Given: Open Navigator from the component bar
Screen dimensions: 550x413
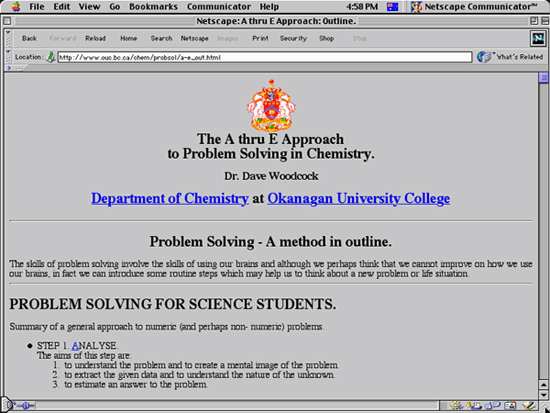Looking at the screenshot, I should click(457, 406).
